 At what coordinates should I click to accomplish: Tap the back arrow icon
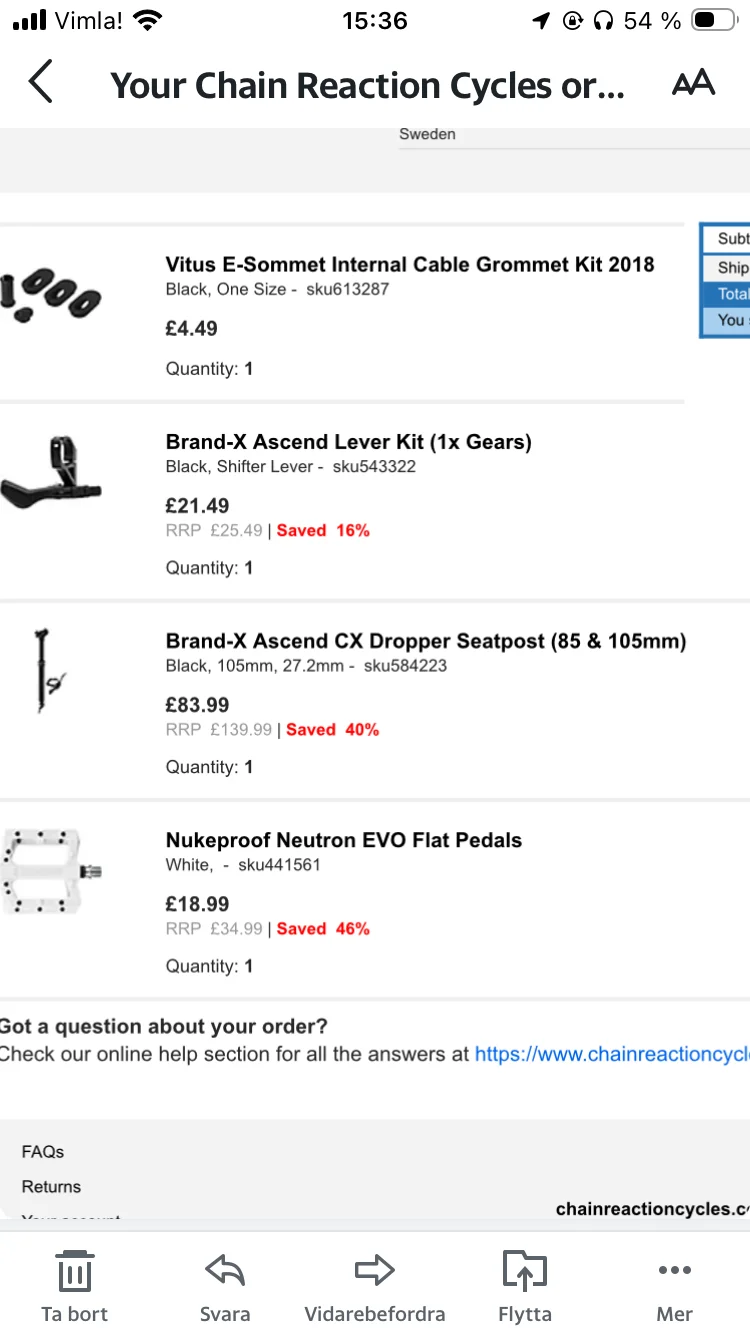[40, 83]
